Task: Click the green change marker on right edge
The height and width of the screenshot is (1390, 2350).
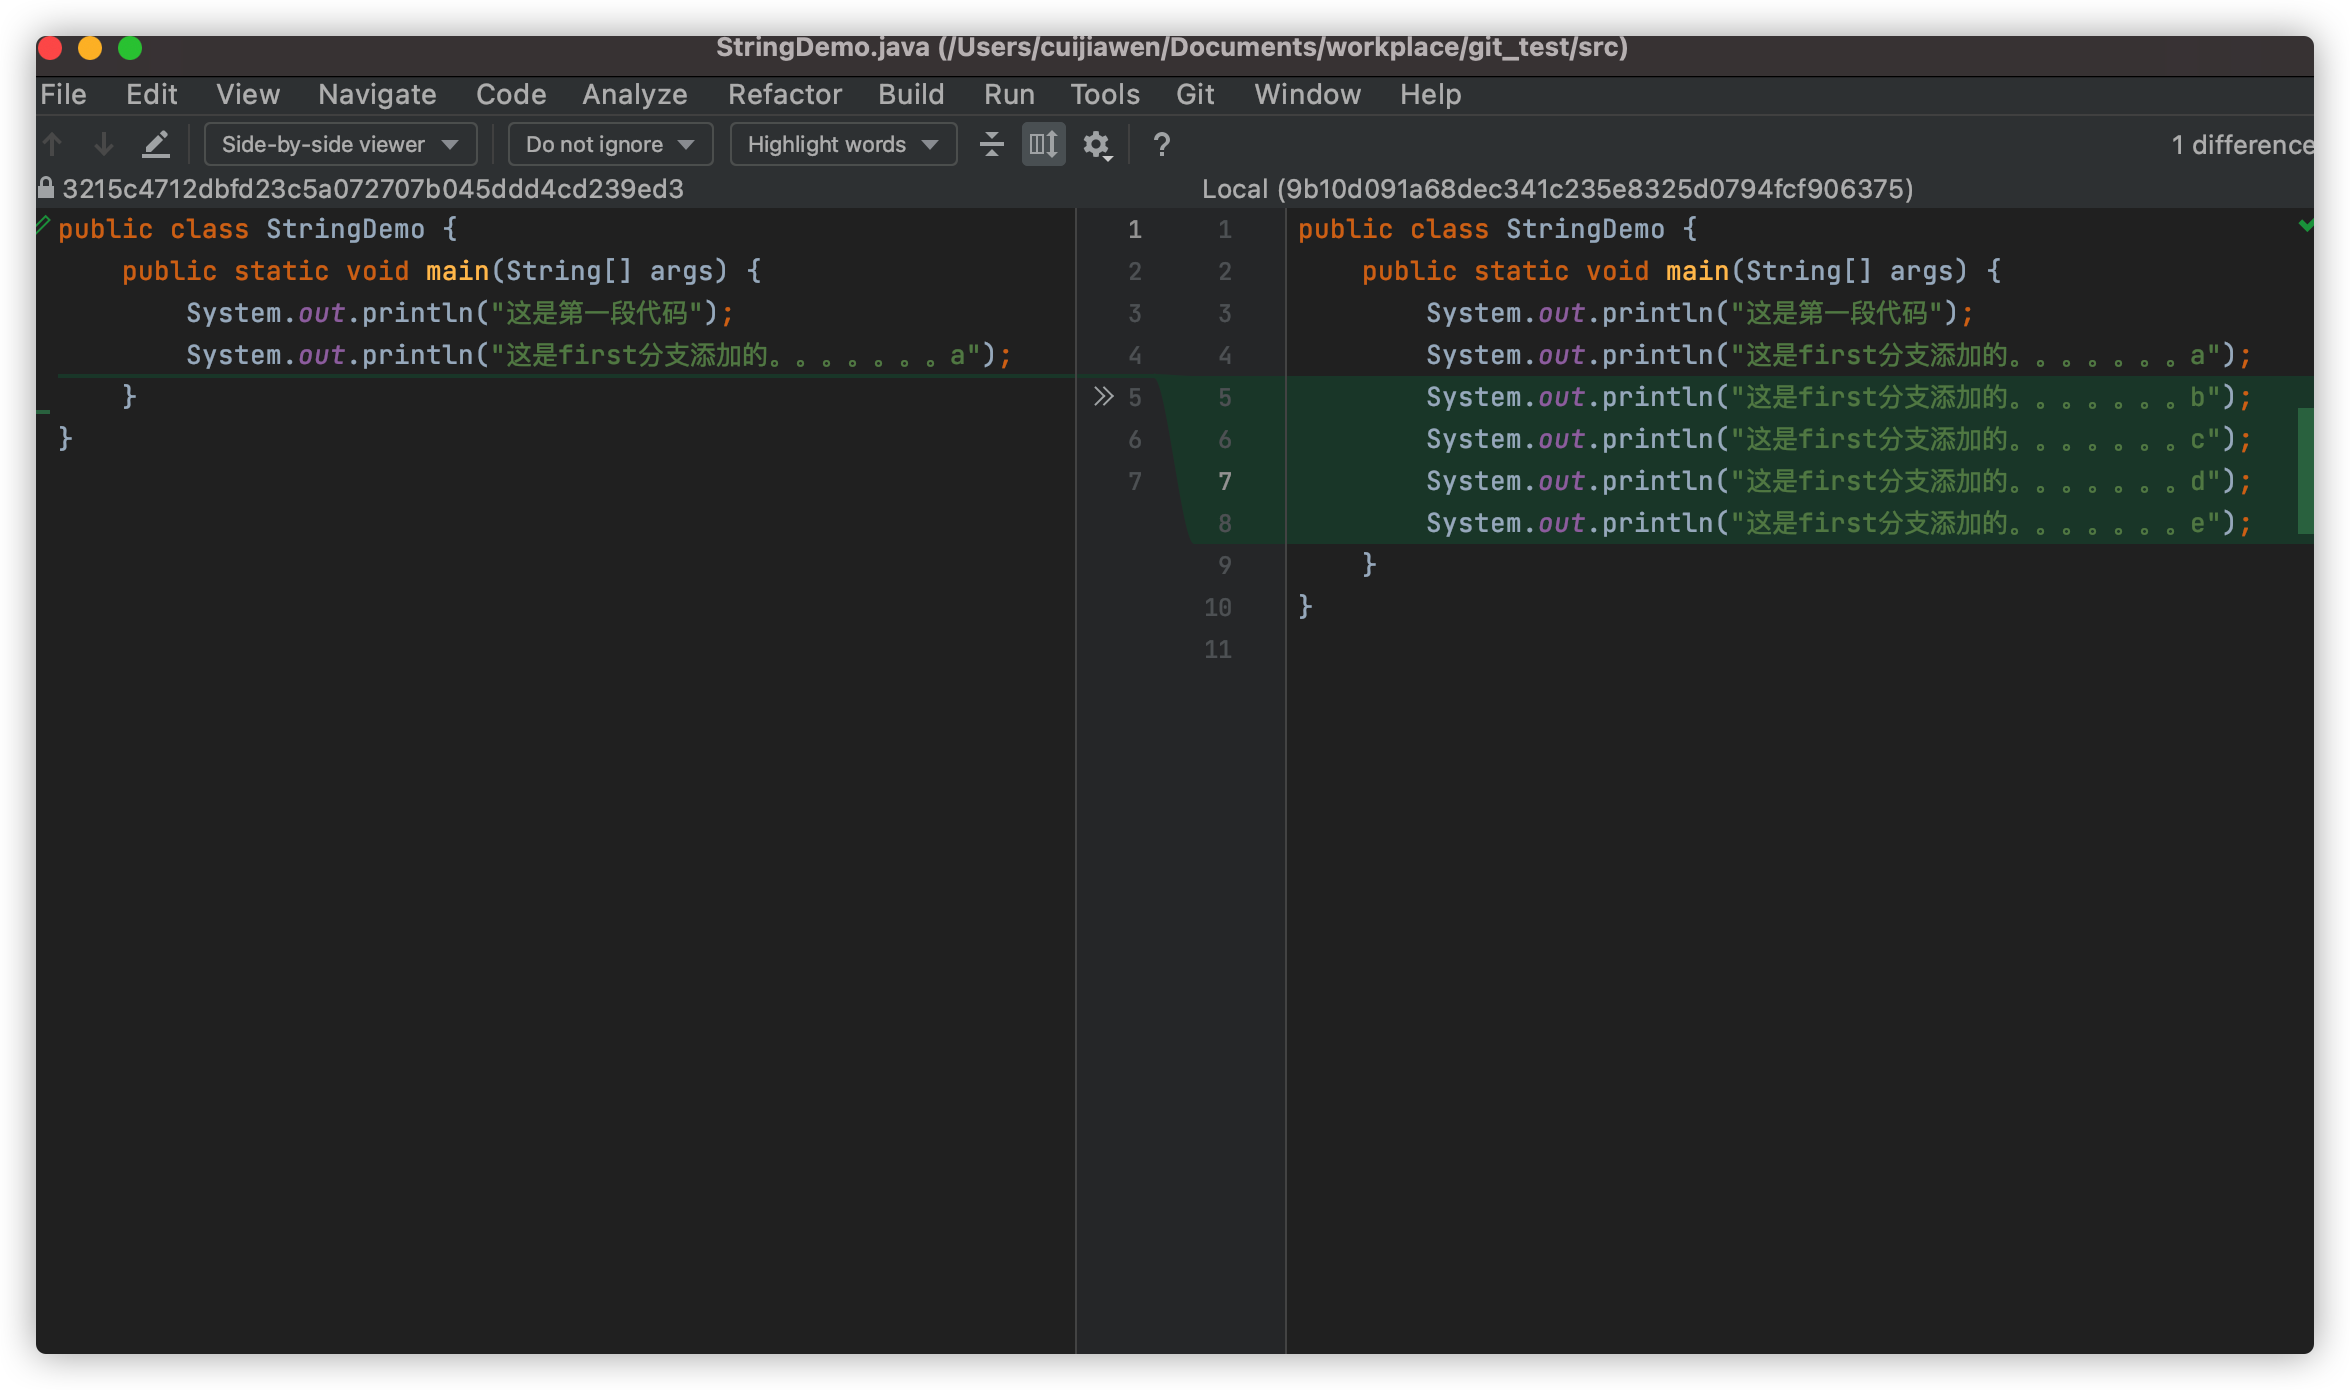Action: 2307,470
